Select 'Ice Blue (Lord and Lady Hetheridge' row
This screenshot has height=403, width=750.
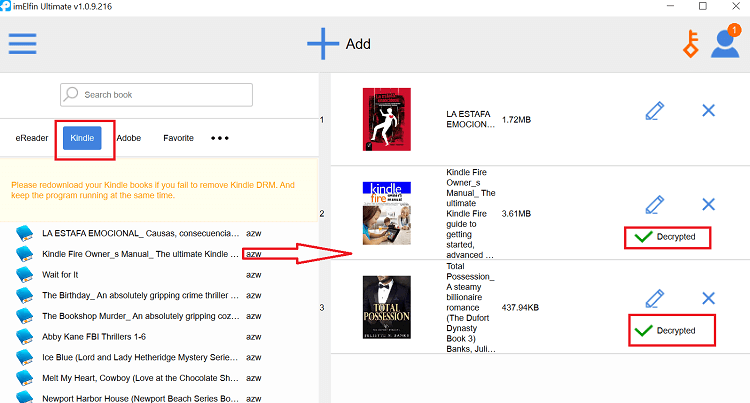140,357
